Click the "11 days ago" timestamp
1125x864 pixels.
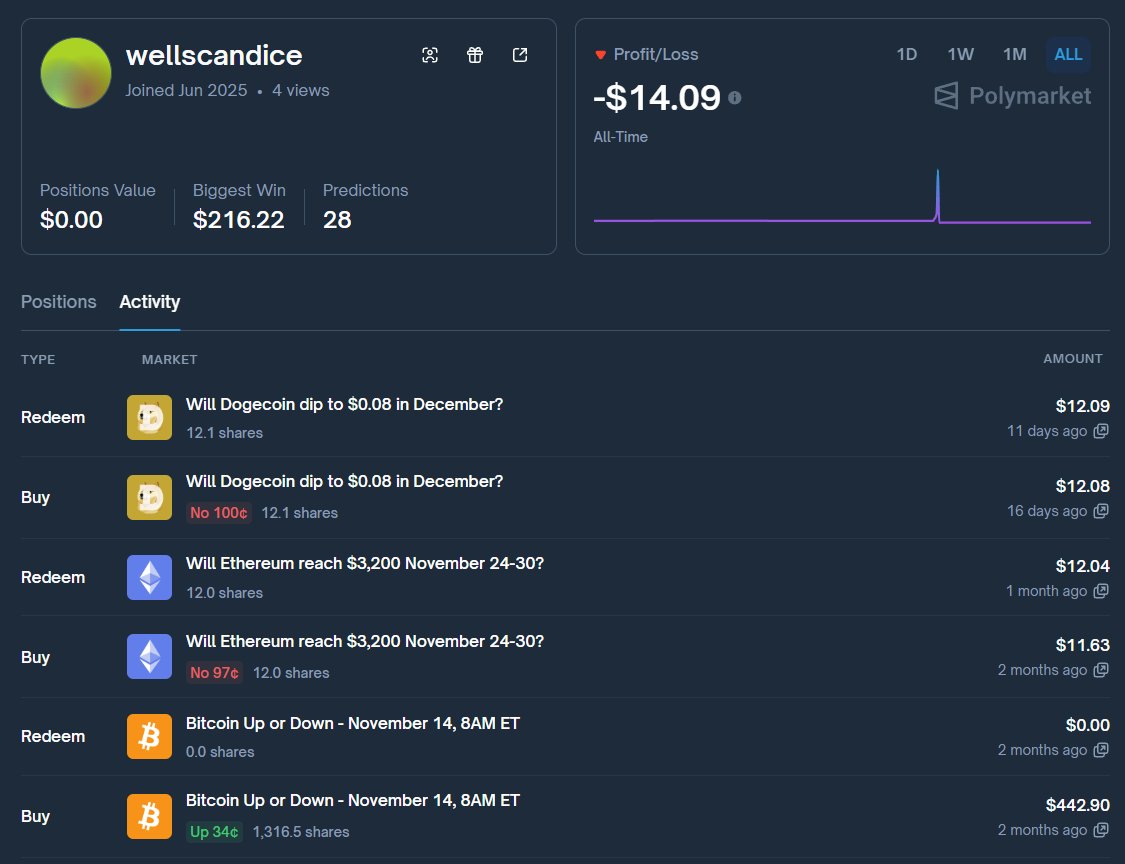(1047, 431)
